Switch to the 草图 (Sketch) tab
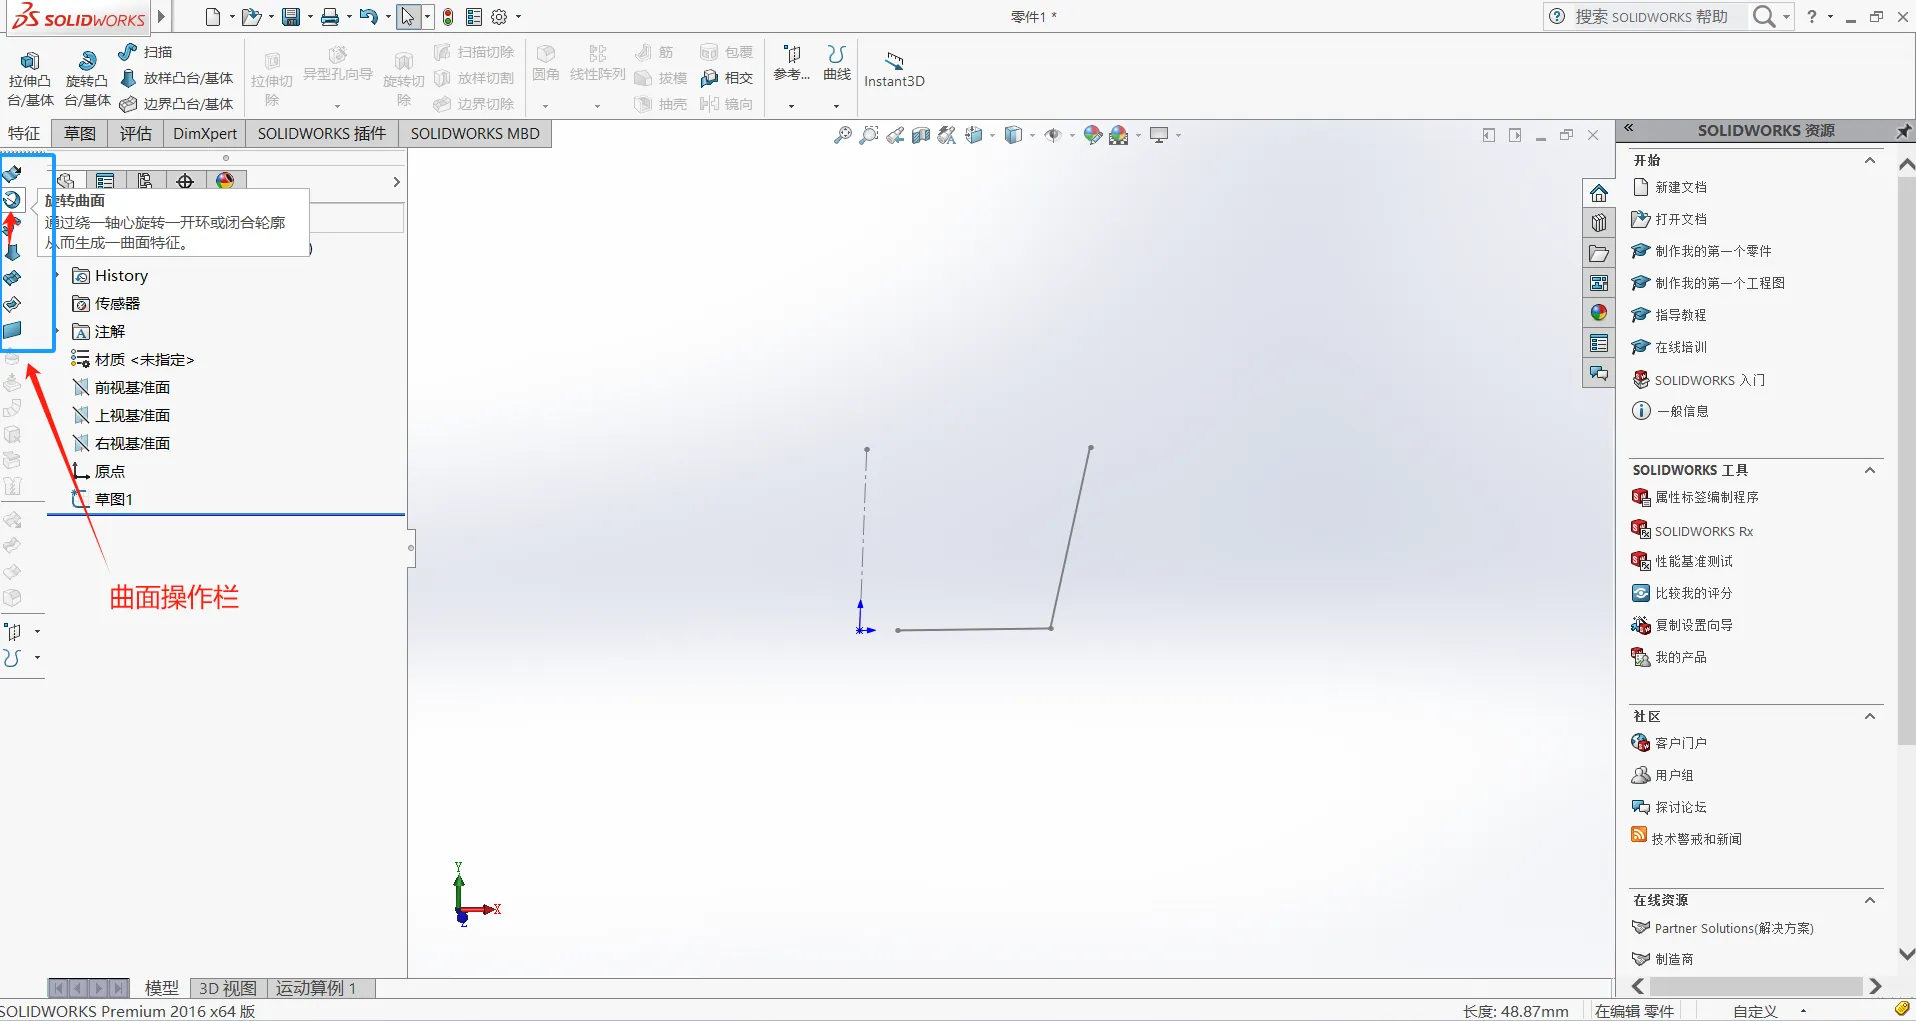This screenshot has height=1021, width=1916. click(80, 134)
